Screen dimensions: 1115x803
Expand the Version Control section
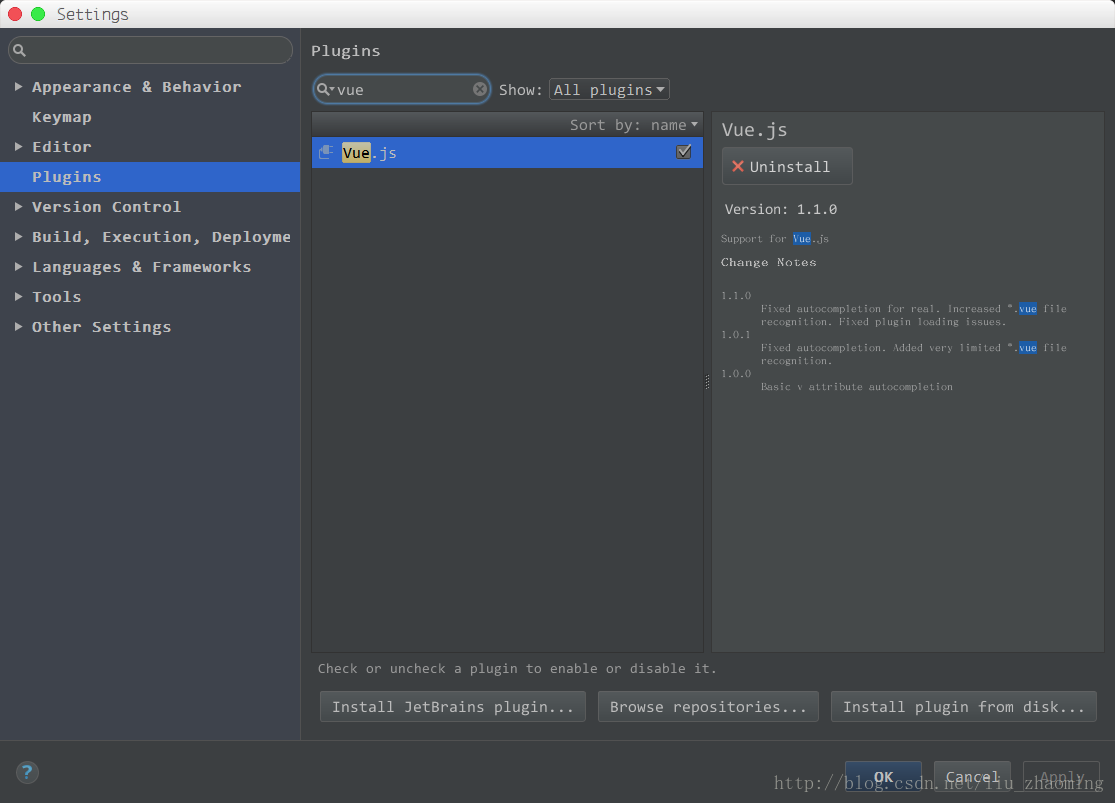click(x=18, y=206)
